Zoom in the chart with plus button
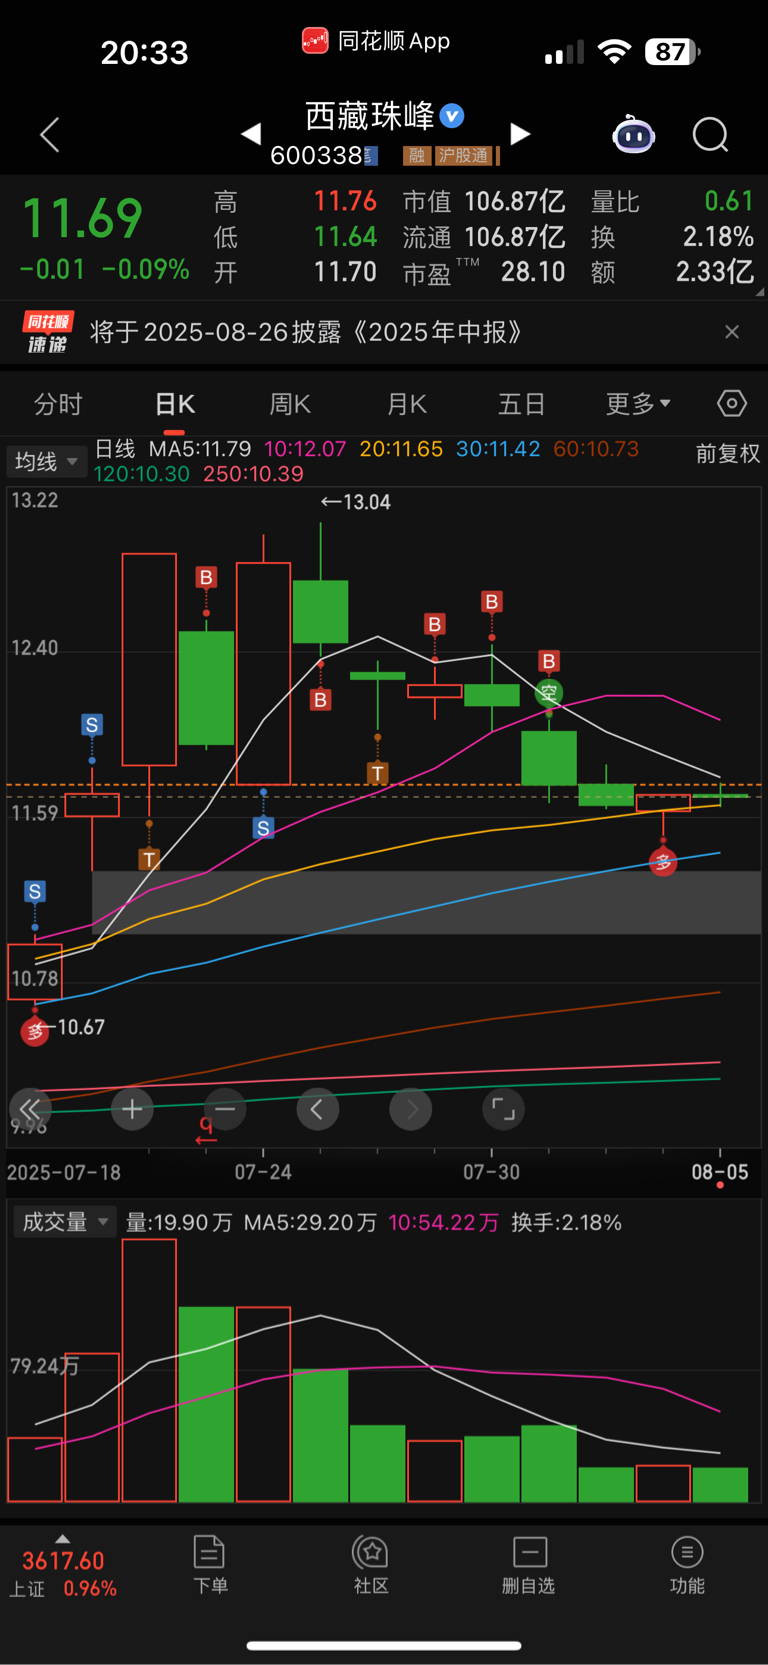Image resolution: width=768 pixels, height=1665 pixels. (132, 1109)
